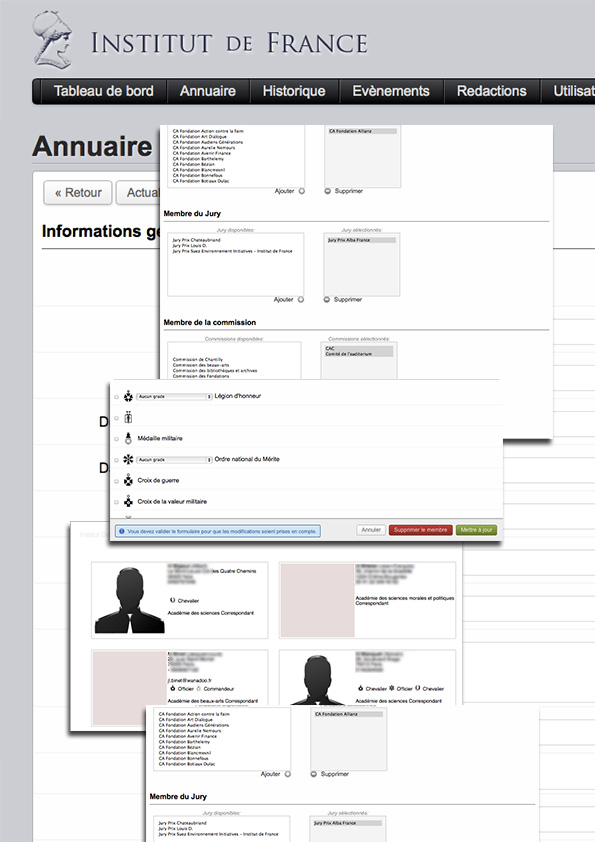The height and width of the screenshot is (842, 595).
Task: Click the Médaille militaire medal icon
Action: [128, 438]
